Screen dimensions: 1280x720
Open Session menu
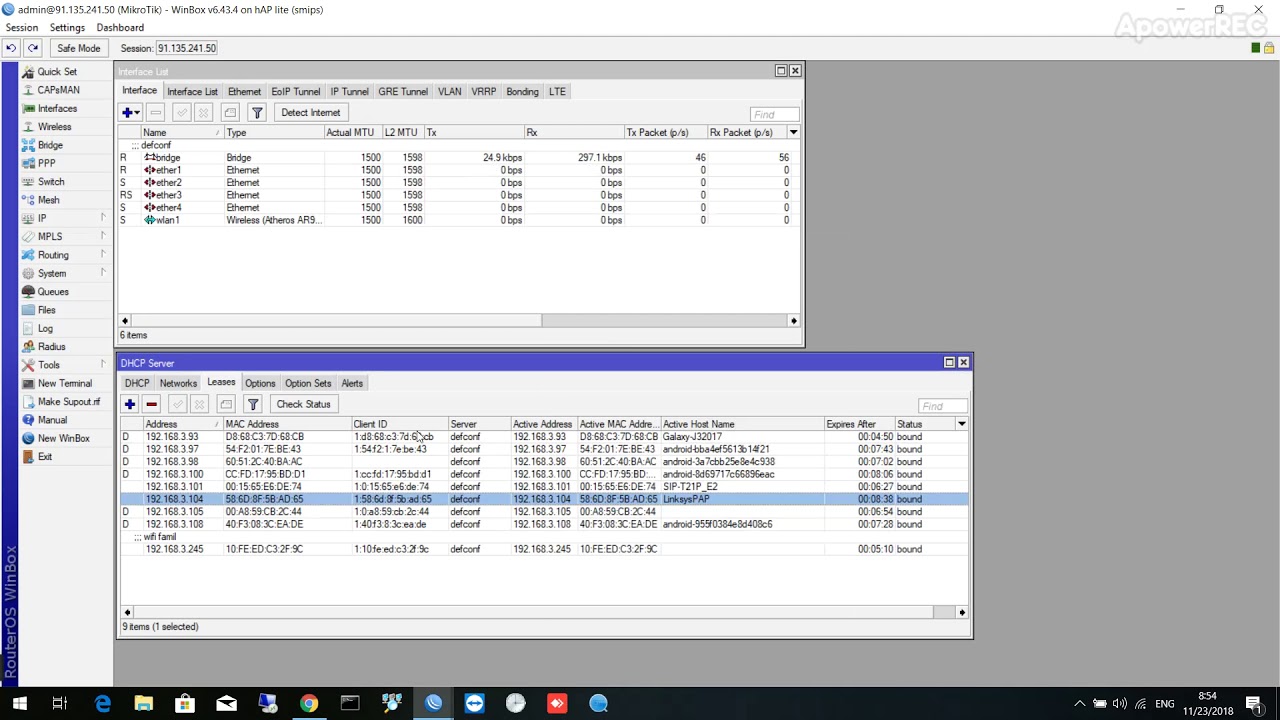pyautogui.click(x=22, y=27)
